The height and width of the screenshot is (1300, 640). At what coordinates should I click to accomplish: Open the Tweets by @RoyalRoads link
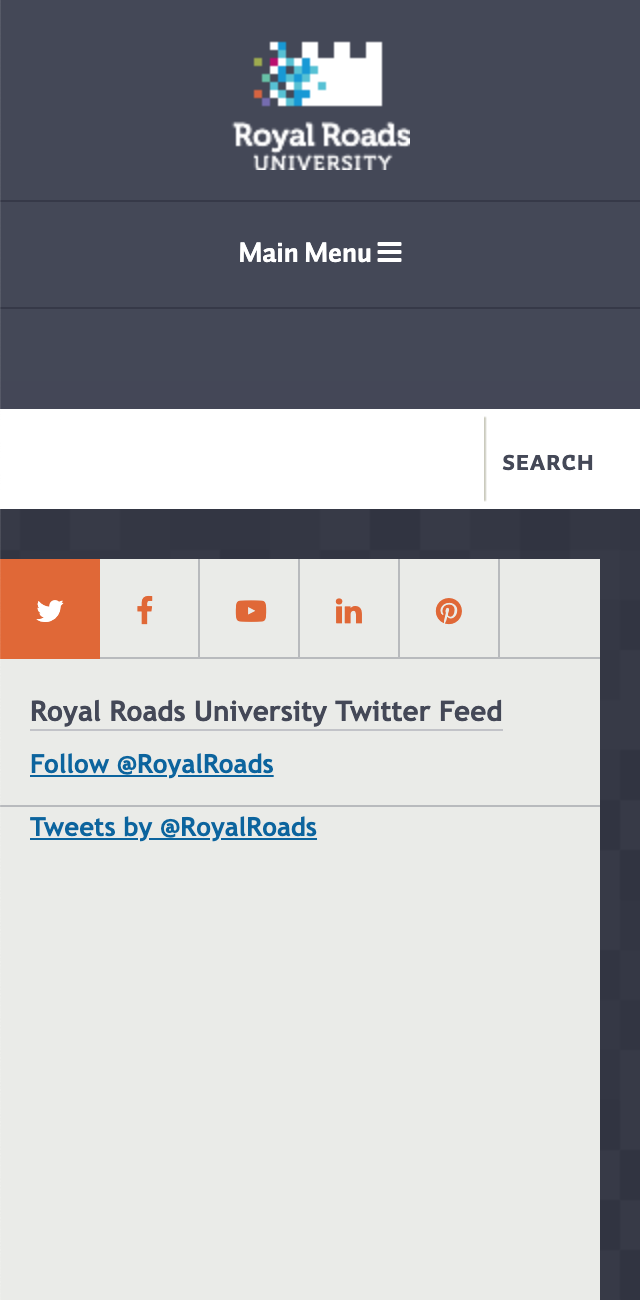pyautogui.click(x=174, y=827)
